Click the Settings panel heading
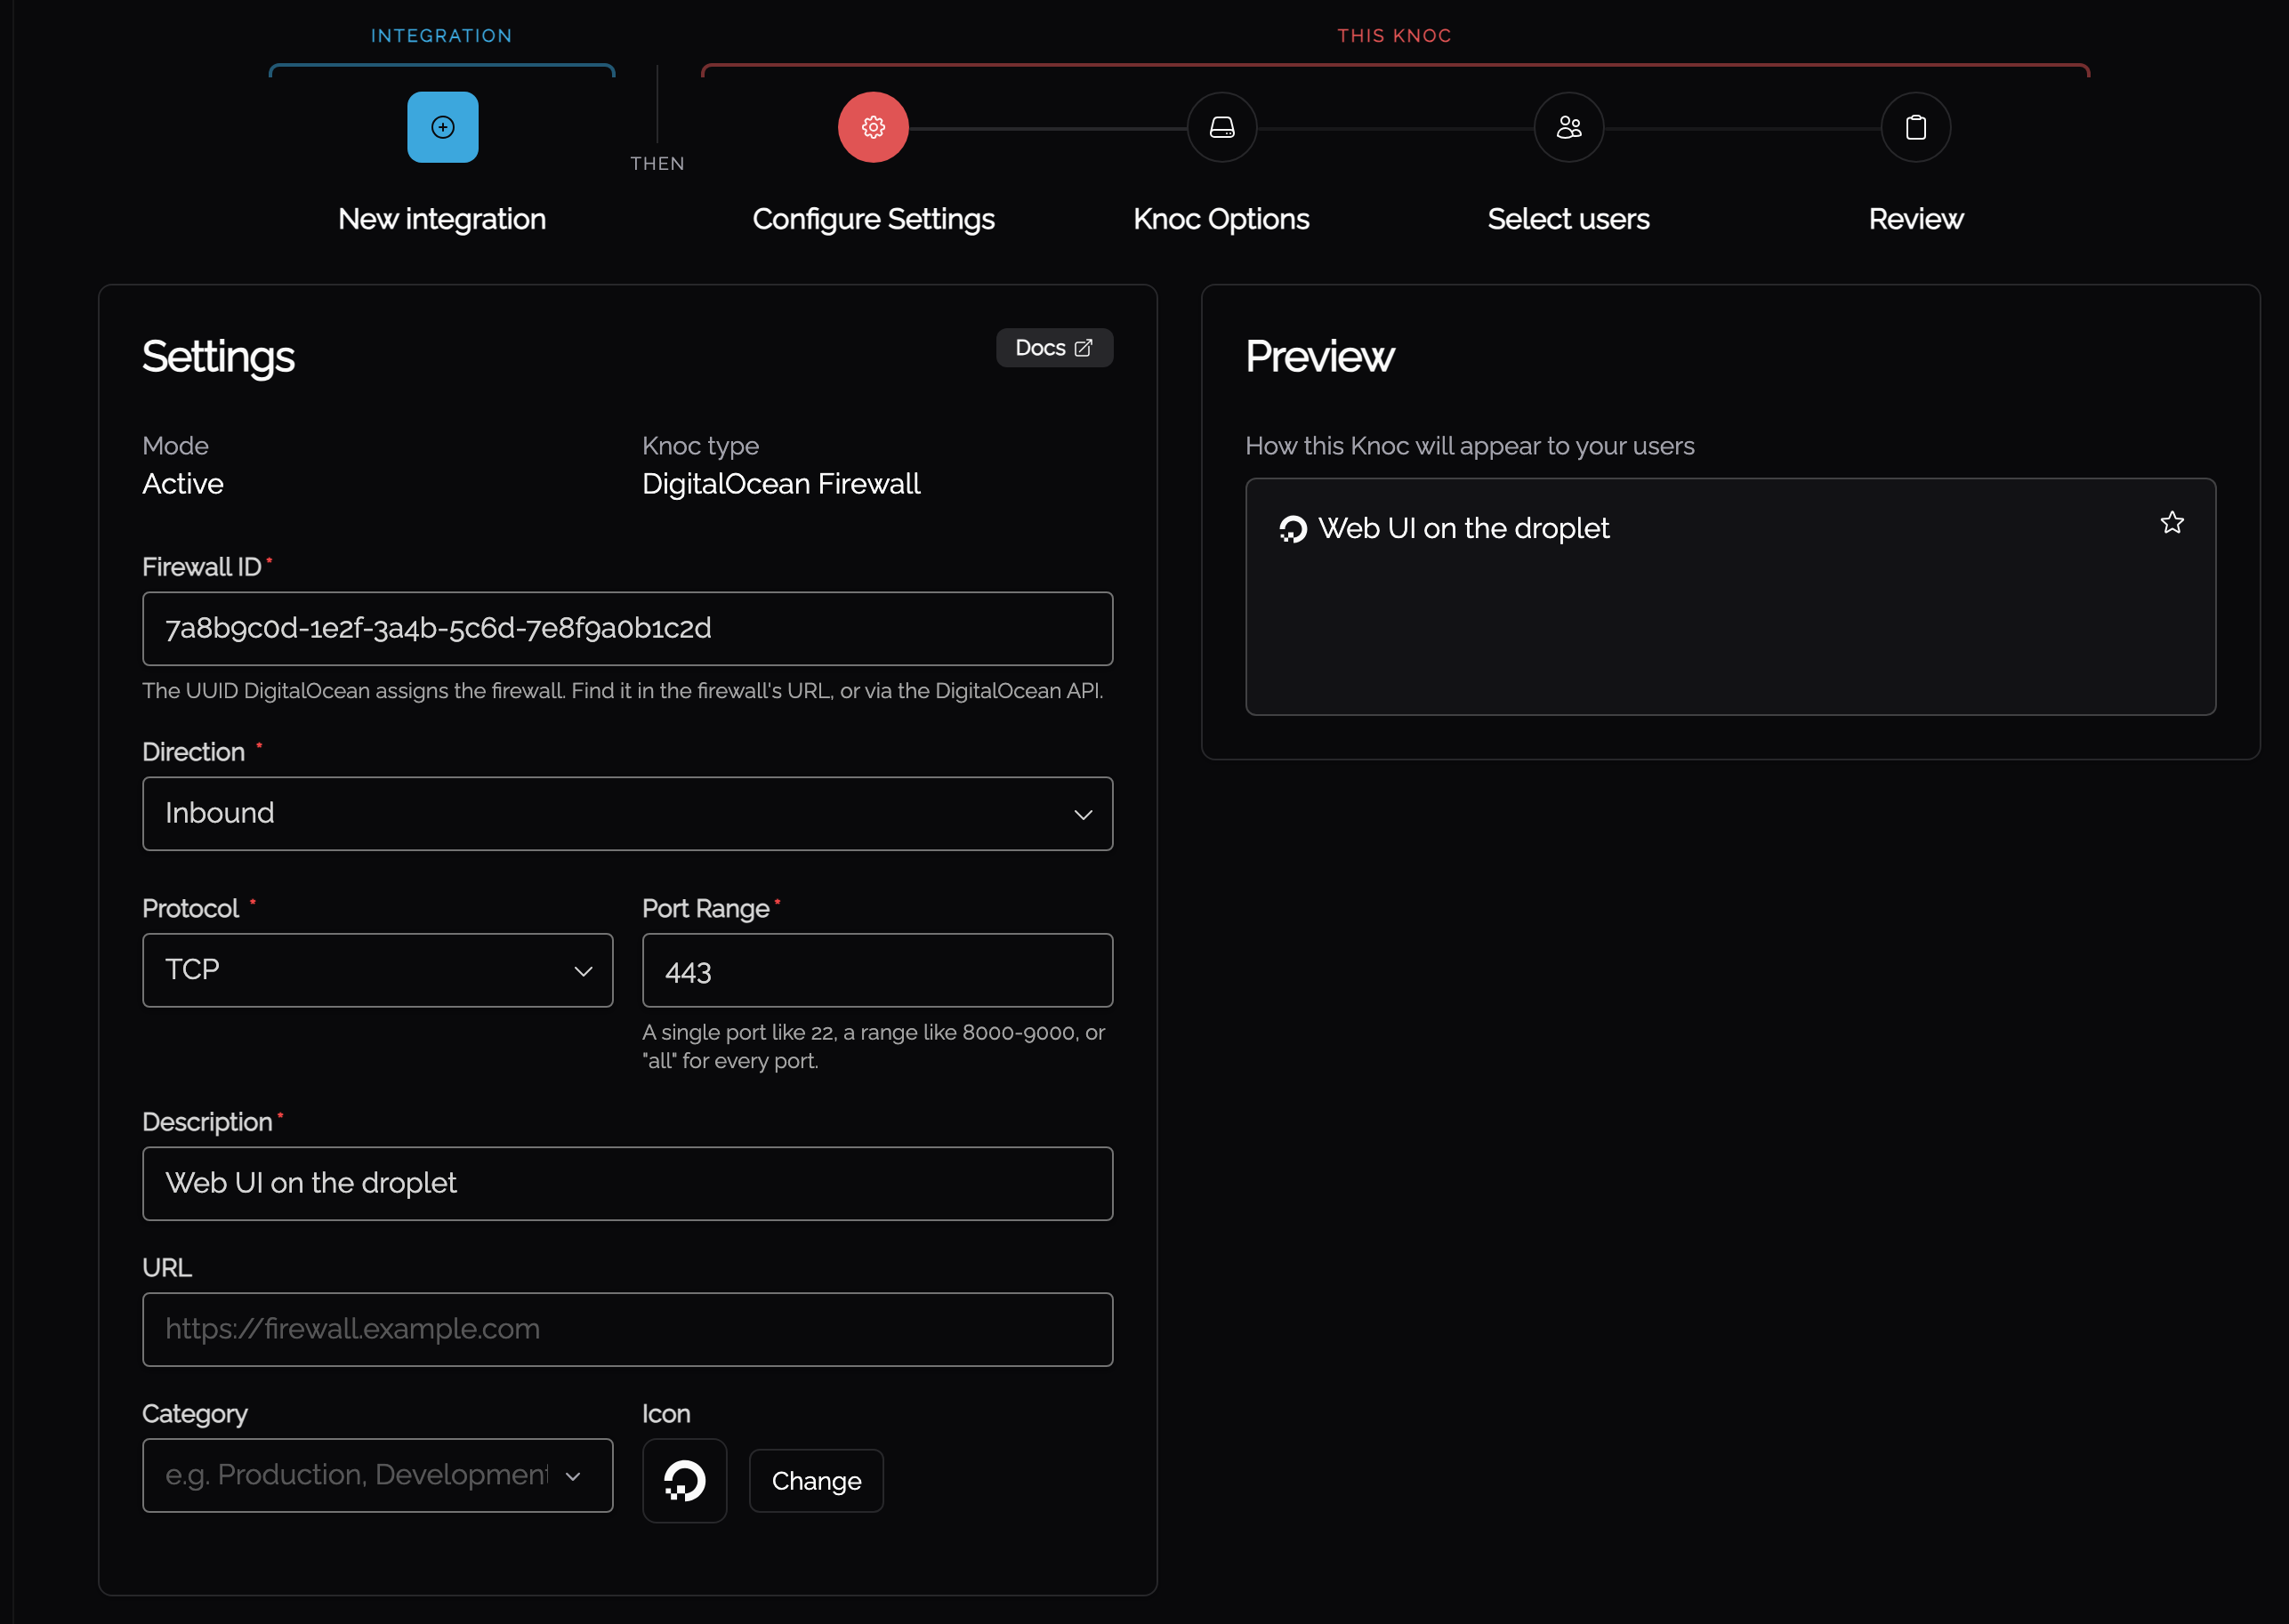The height and width of the screenshot is (1624, 2289). 218,358
